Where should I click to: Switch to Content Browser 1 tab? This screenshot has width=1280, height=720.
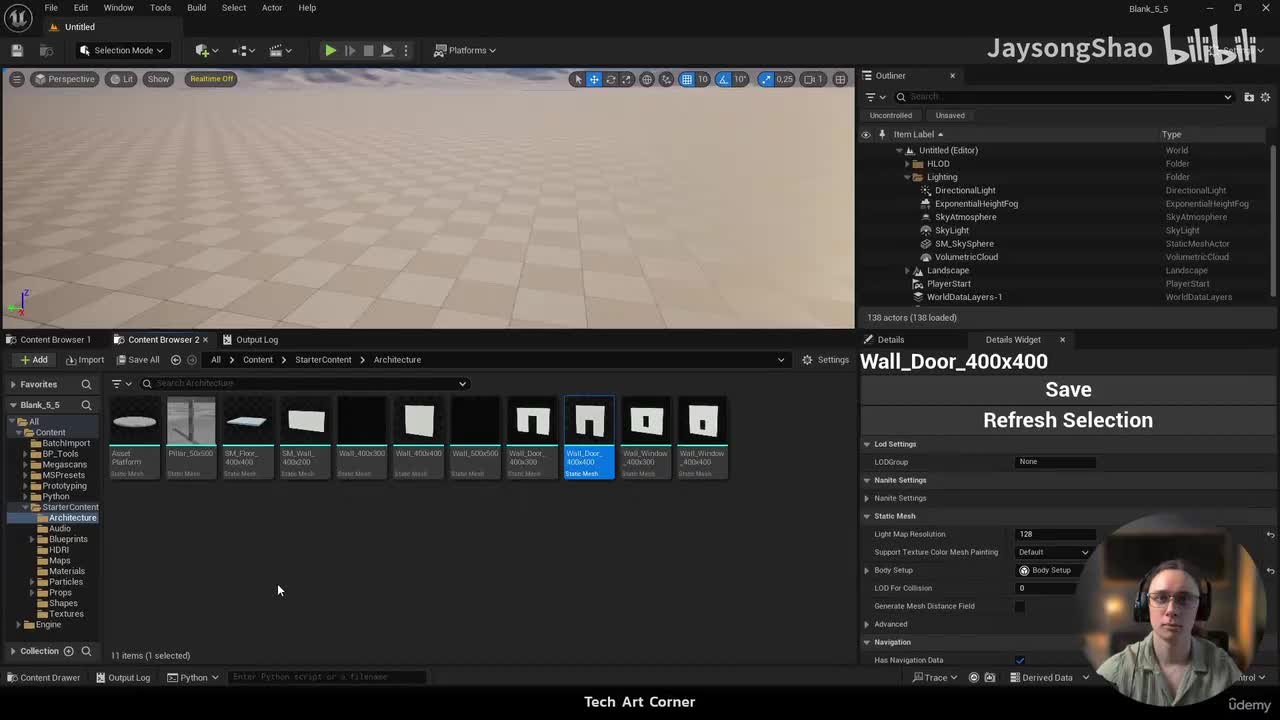48,340
